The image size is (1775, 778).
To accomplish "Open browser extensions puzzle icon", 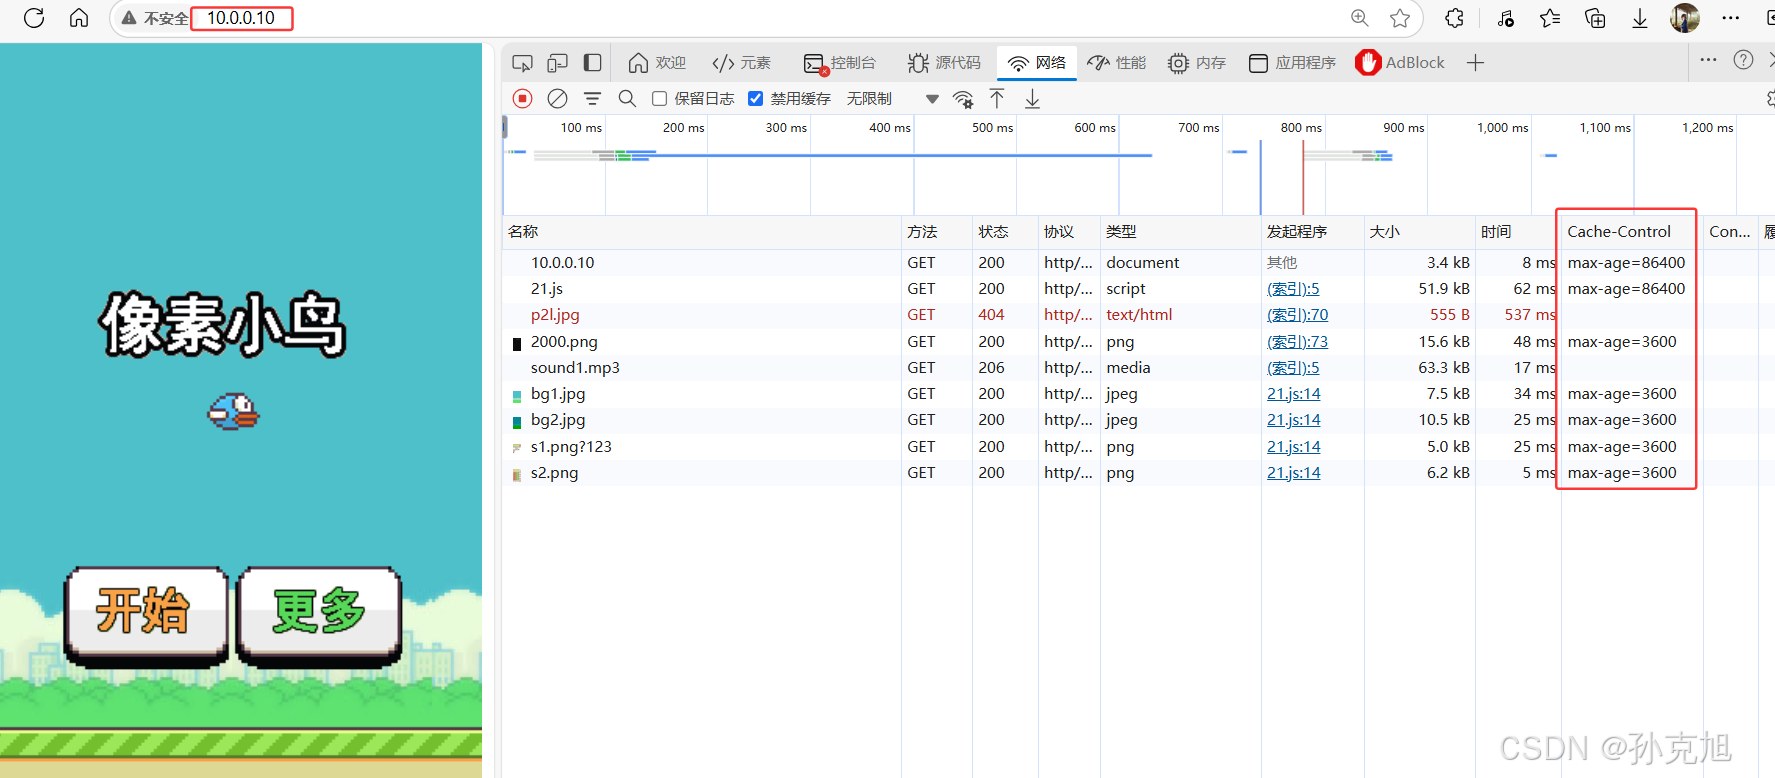I will 1454,18.
